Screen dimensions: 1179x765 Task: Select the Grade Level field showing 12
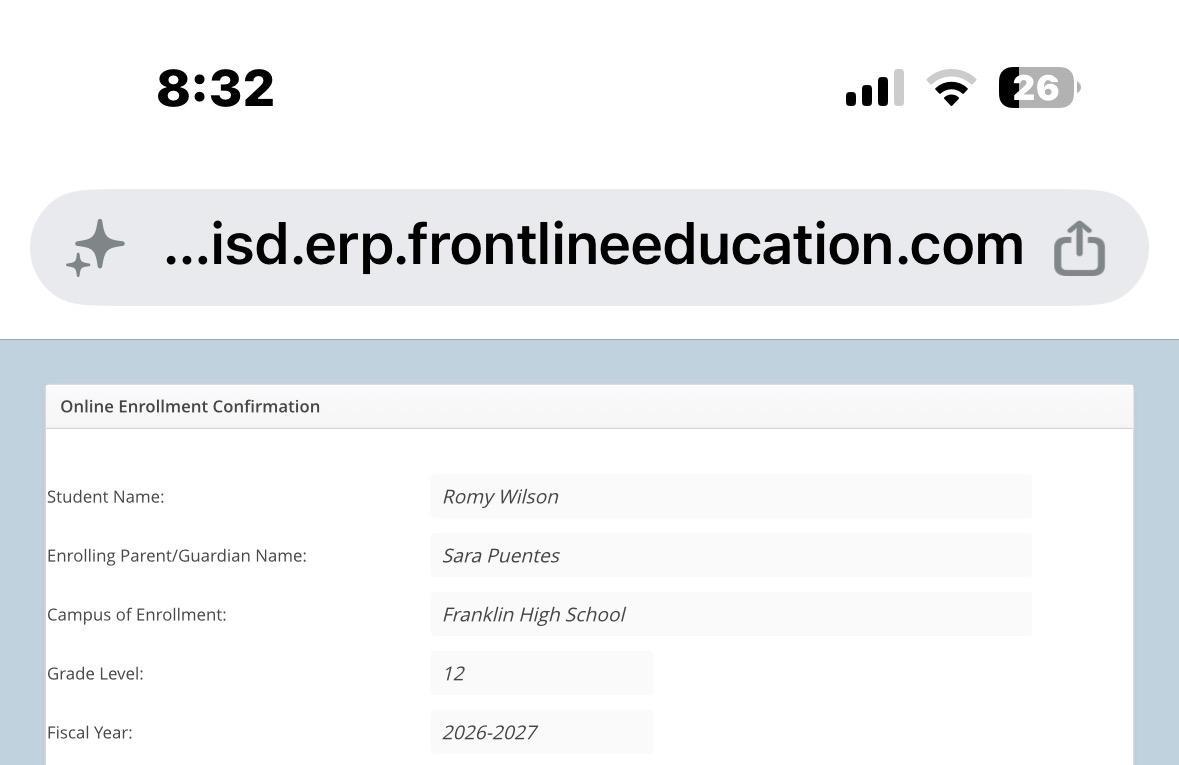point(541,672)
